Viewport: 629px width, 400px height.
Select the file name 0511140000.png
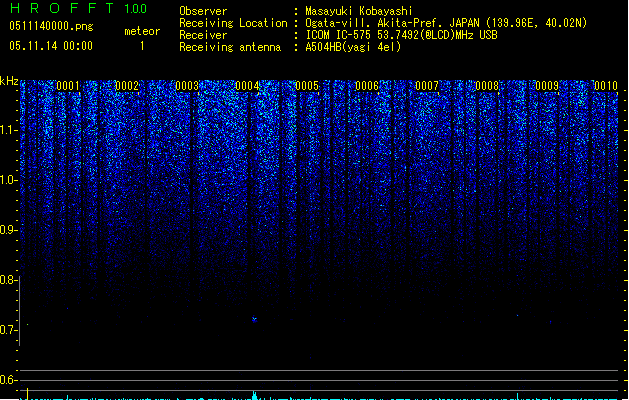[51, 26]
